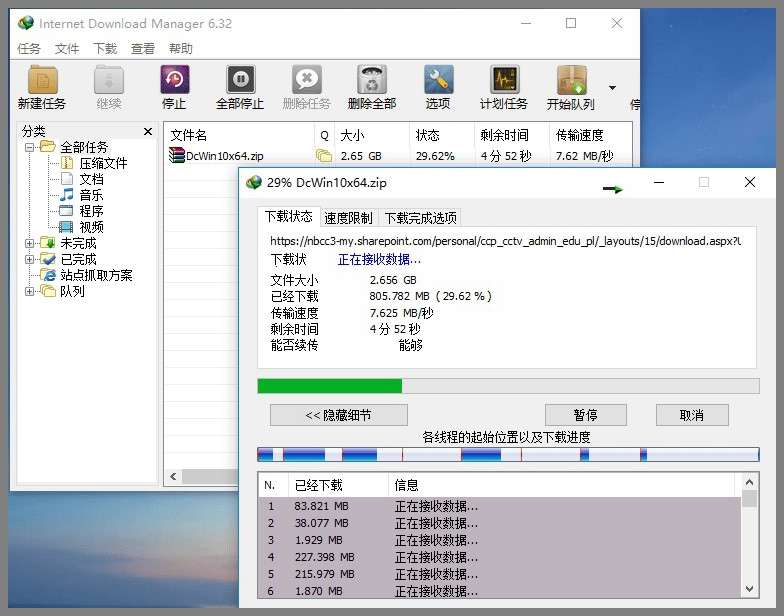
Task: Click the sharepoint download URL text
Action: pos(506,241)
